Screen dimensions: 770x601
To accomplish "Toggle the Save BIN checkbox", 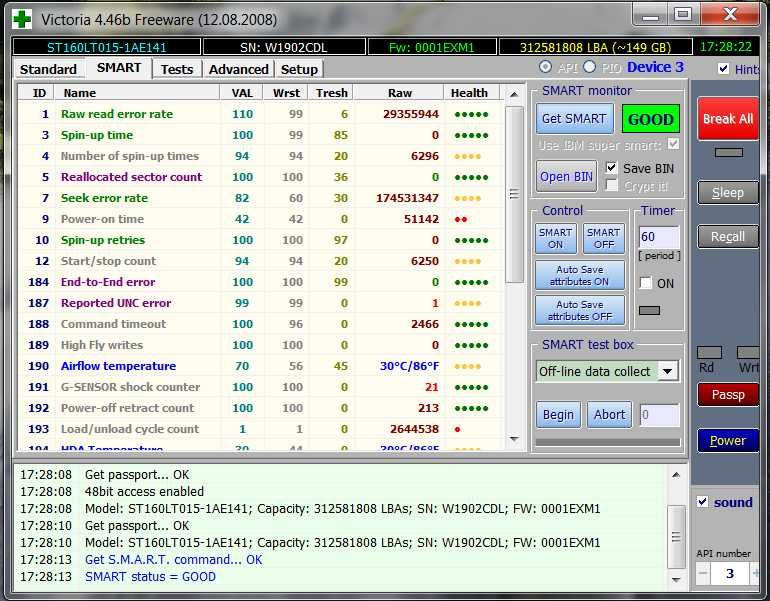I will point(611,168).
